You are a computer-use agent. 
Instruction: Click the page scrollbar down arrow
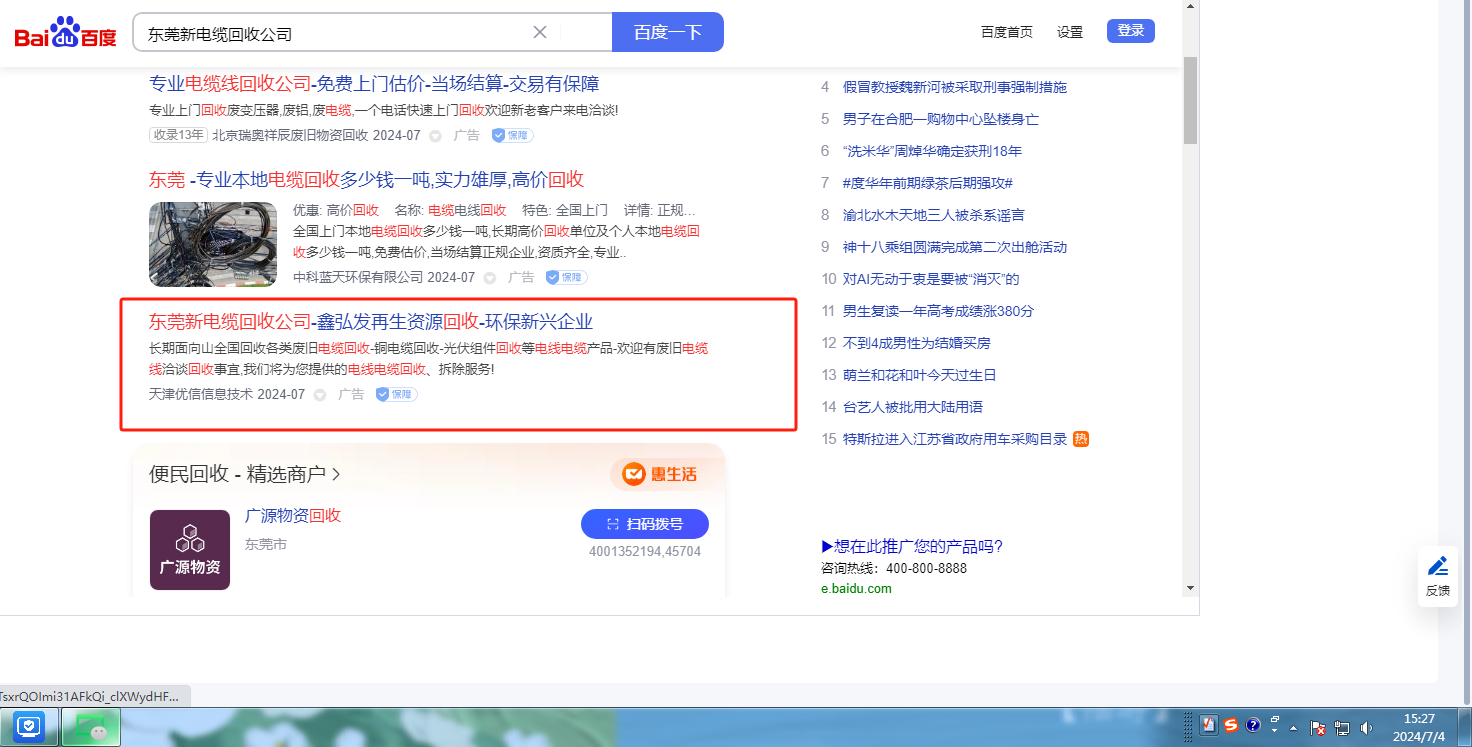coord(1190,587)
